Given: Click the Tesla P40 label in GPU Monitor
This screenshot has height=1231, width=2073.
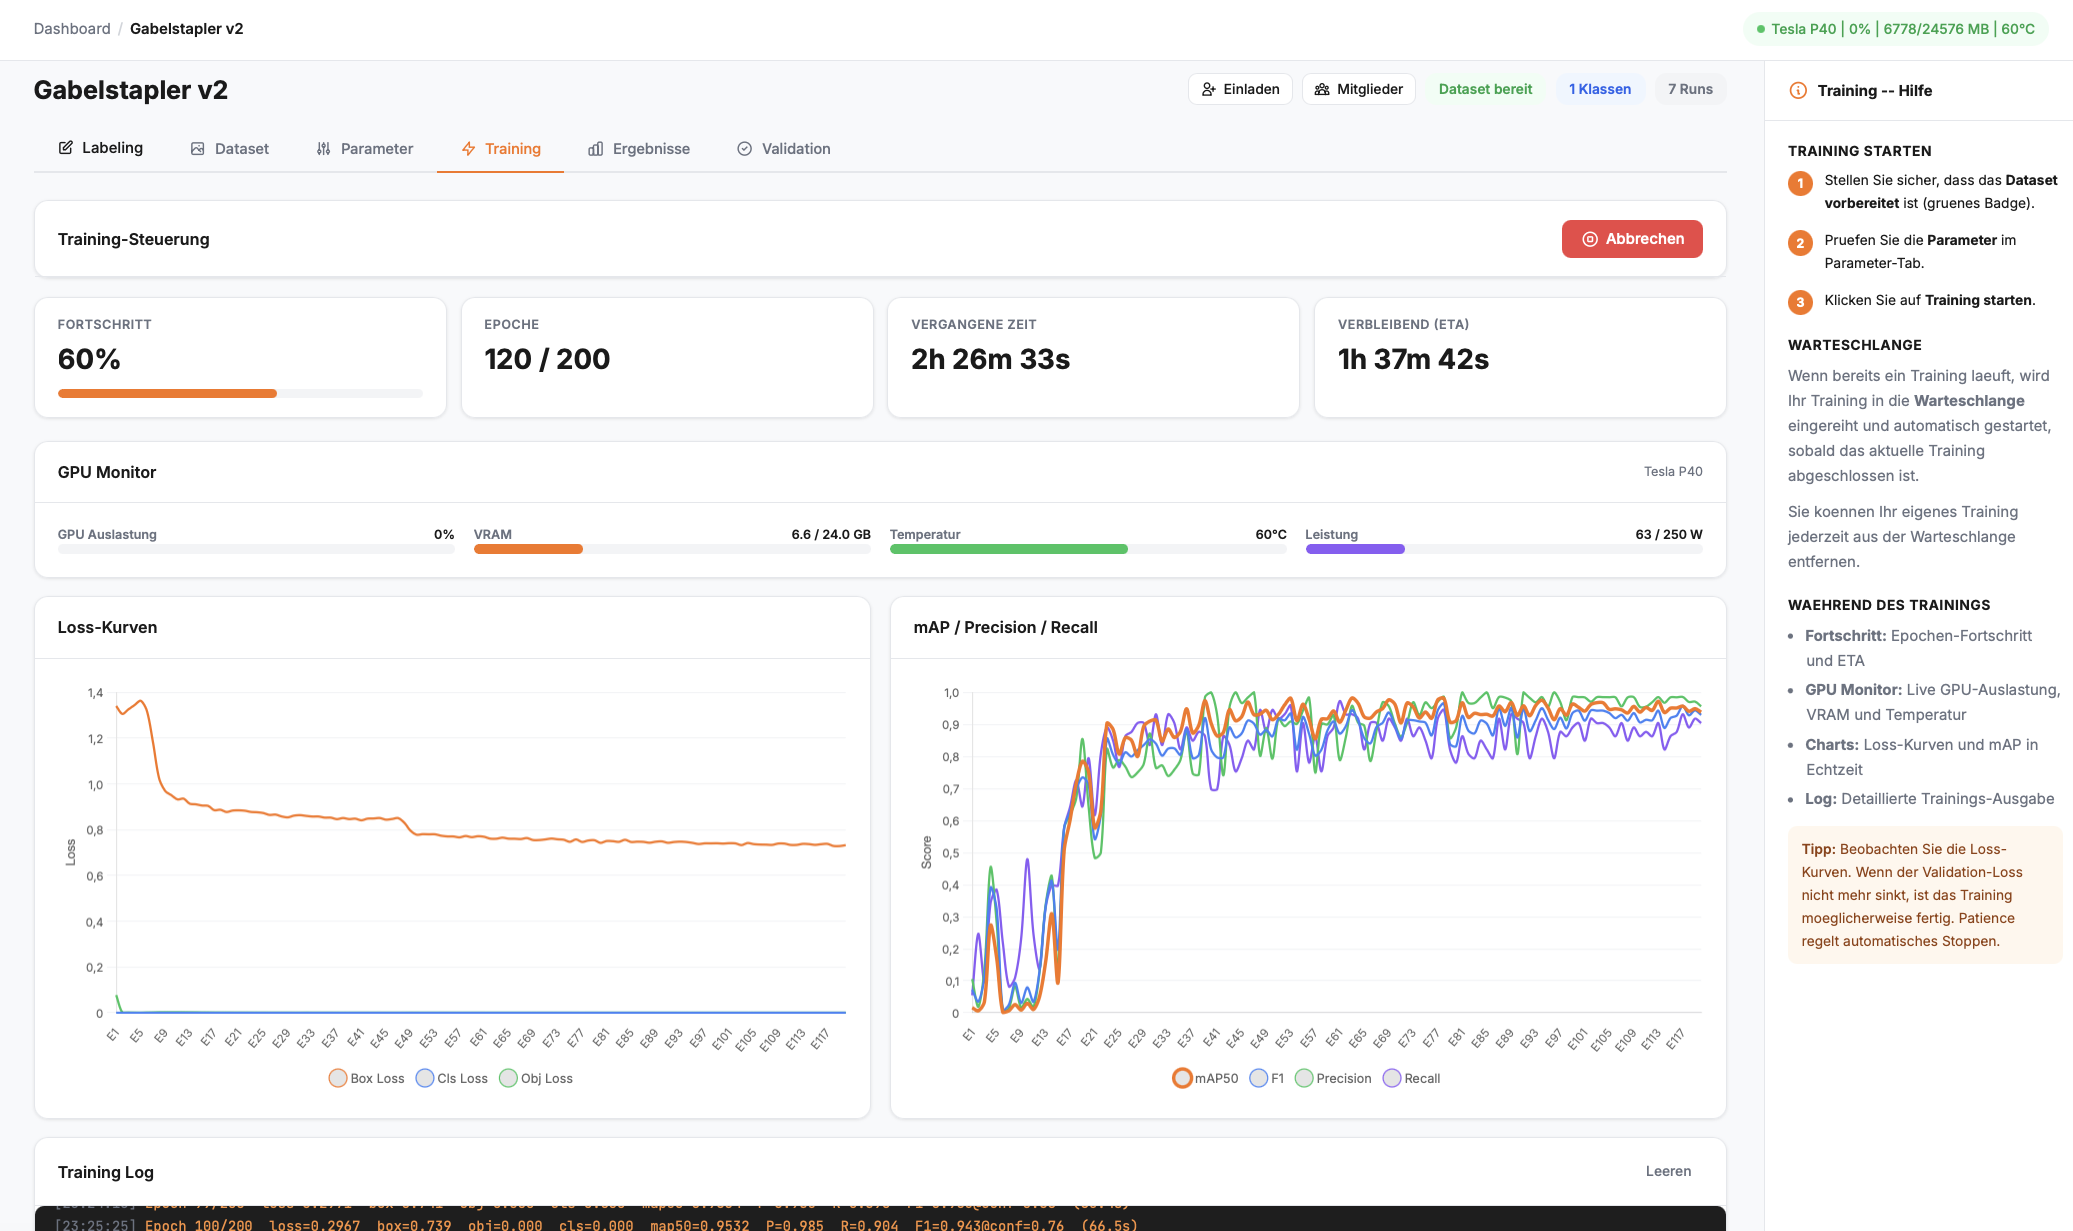Looking at the screenshot, I should (x=1673, y=471).
